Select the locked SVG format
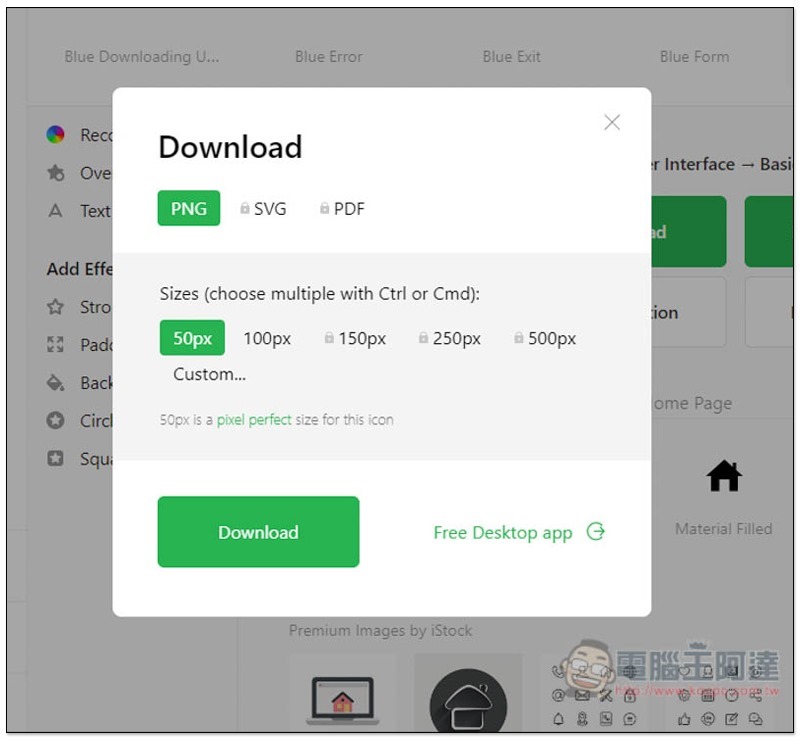Screen dimensions: 800x741 tap(263, 209)
